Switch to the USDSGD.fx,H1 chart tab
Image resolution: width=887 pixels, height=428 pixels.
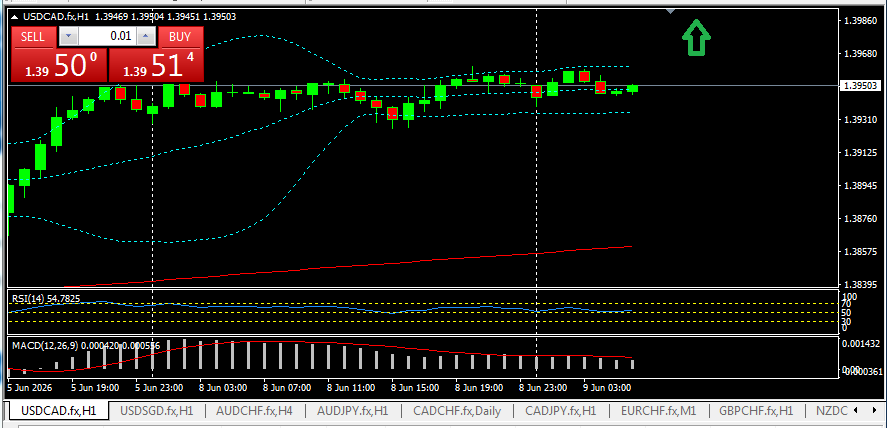157,410
